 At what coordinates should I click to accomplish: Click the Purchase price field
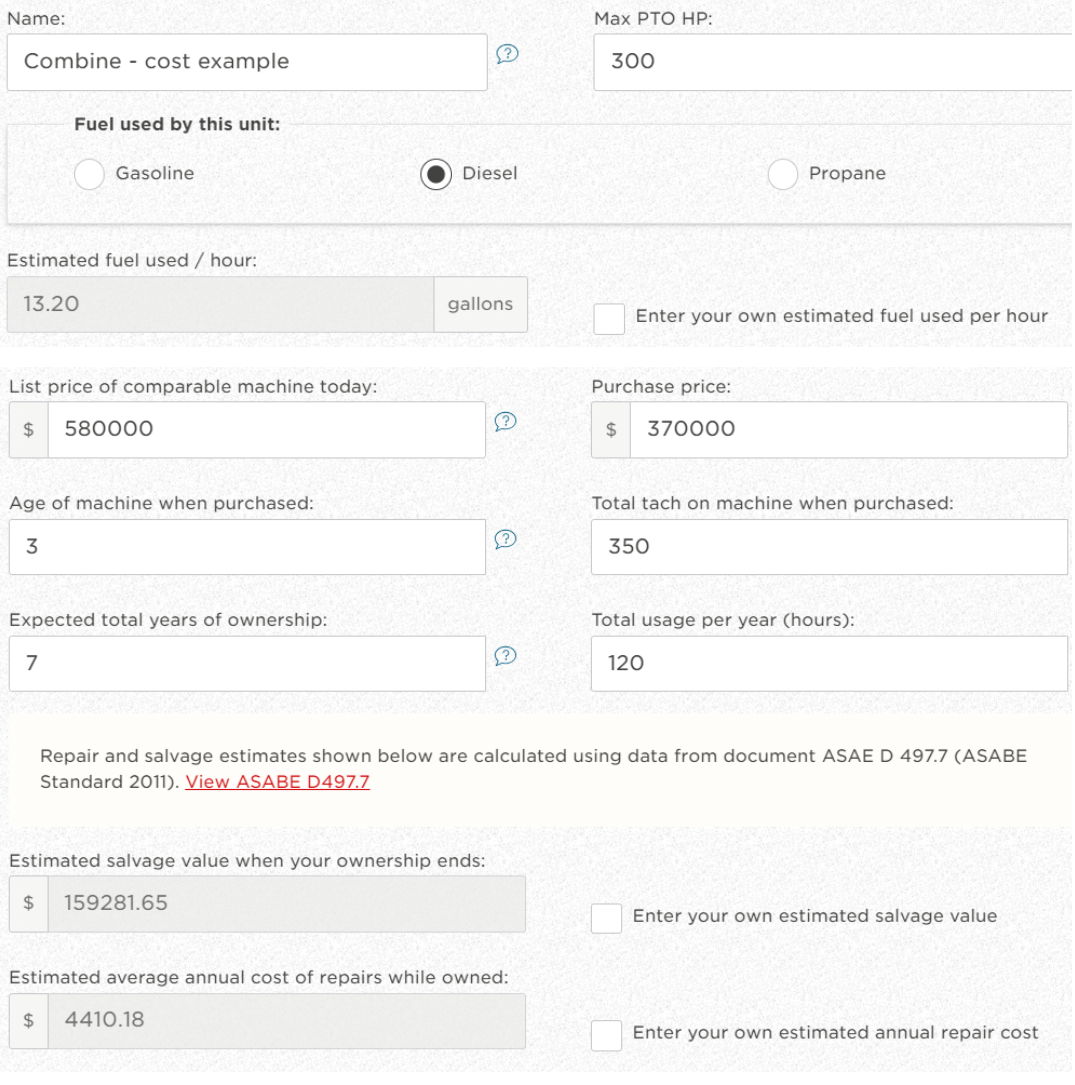point(847,430)
